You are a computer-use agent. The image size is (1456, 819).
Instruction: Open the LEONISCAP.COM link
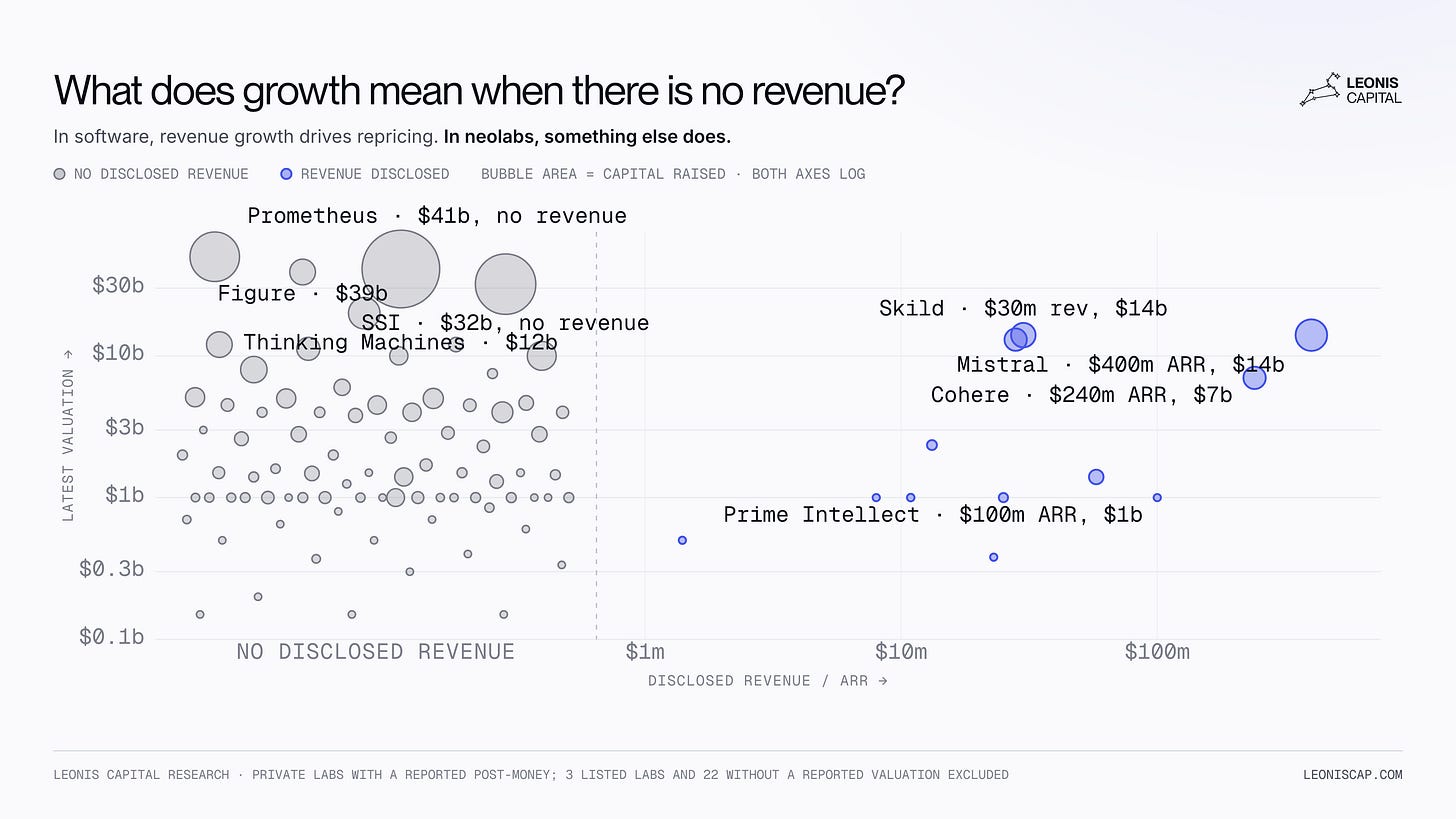coord(1352,774)
